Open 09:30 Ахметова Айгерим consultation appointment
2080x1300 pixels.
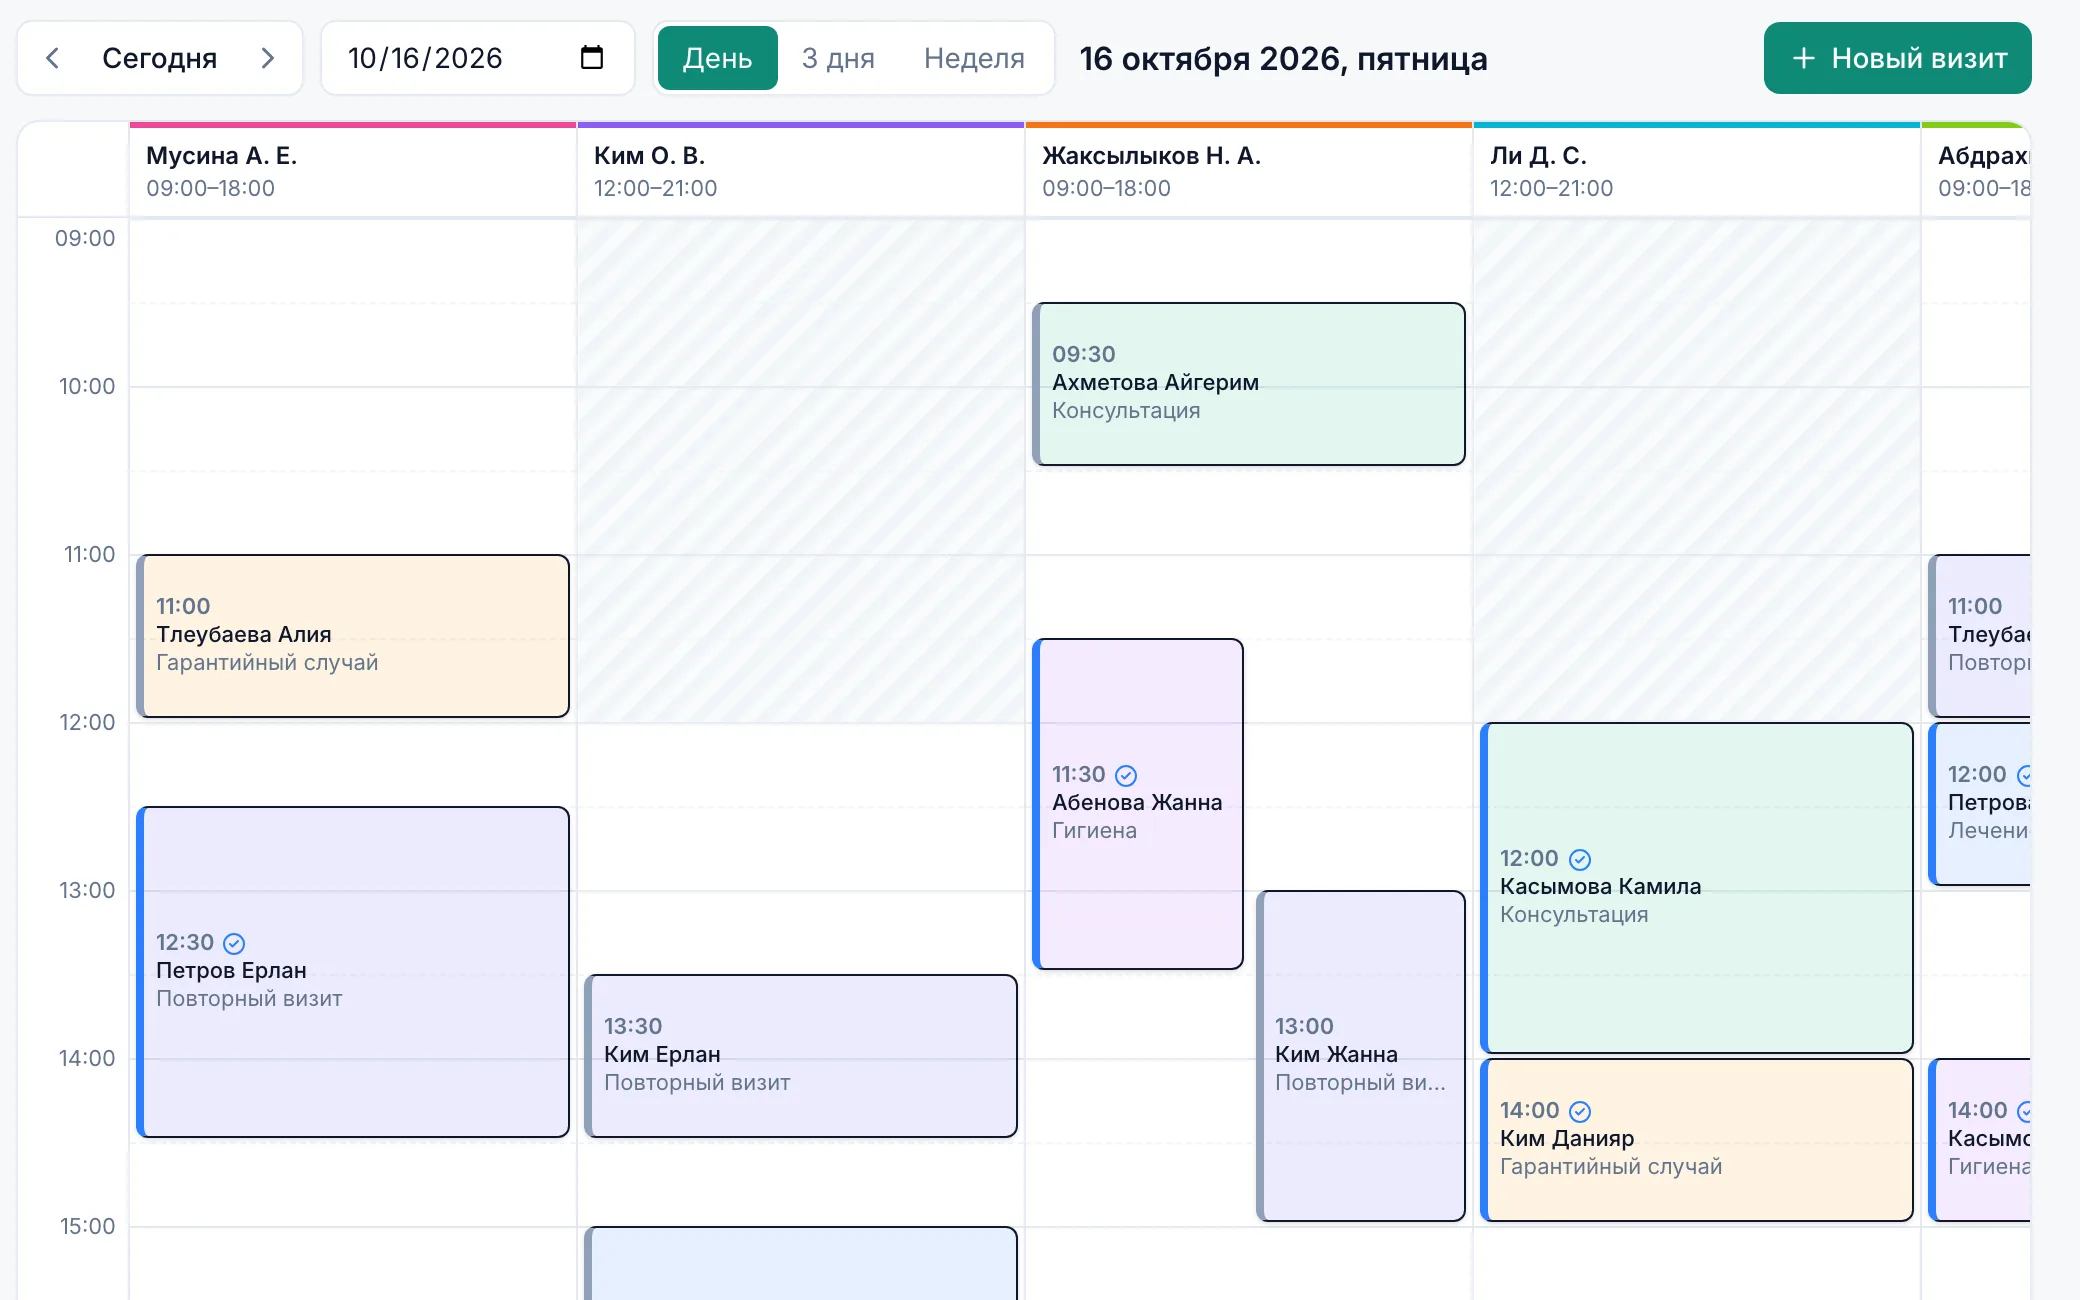(x=1249, y=384)
